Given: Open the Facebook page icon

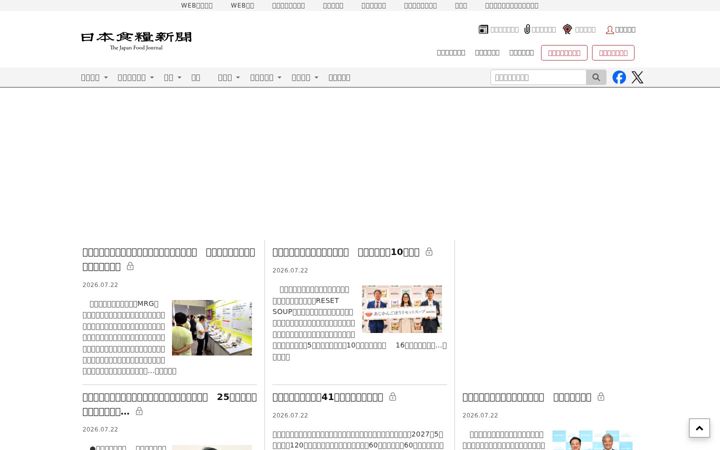Looking at the screenshot, I should coord(619,77).
